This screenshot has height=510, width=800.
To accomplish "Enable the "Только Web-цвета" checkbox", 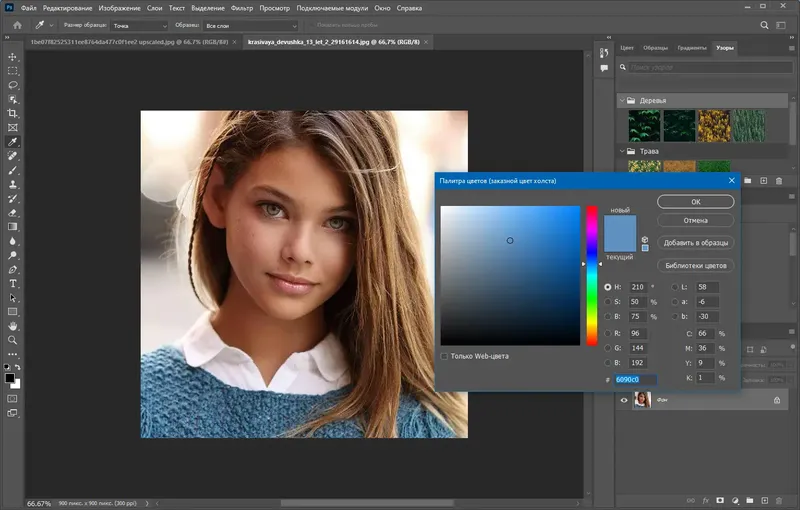I will tap(445, 356).
